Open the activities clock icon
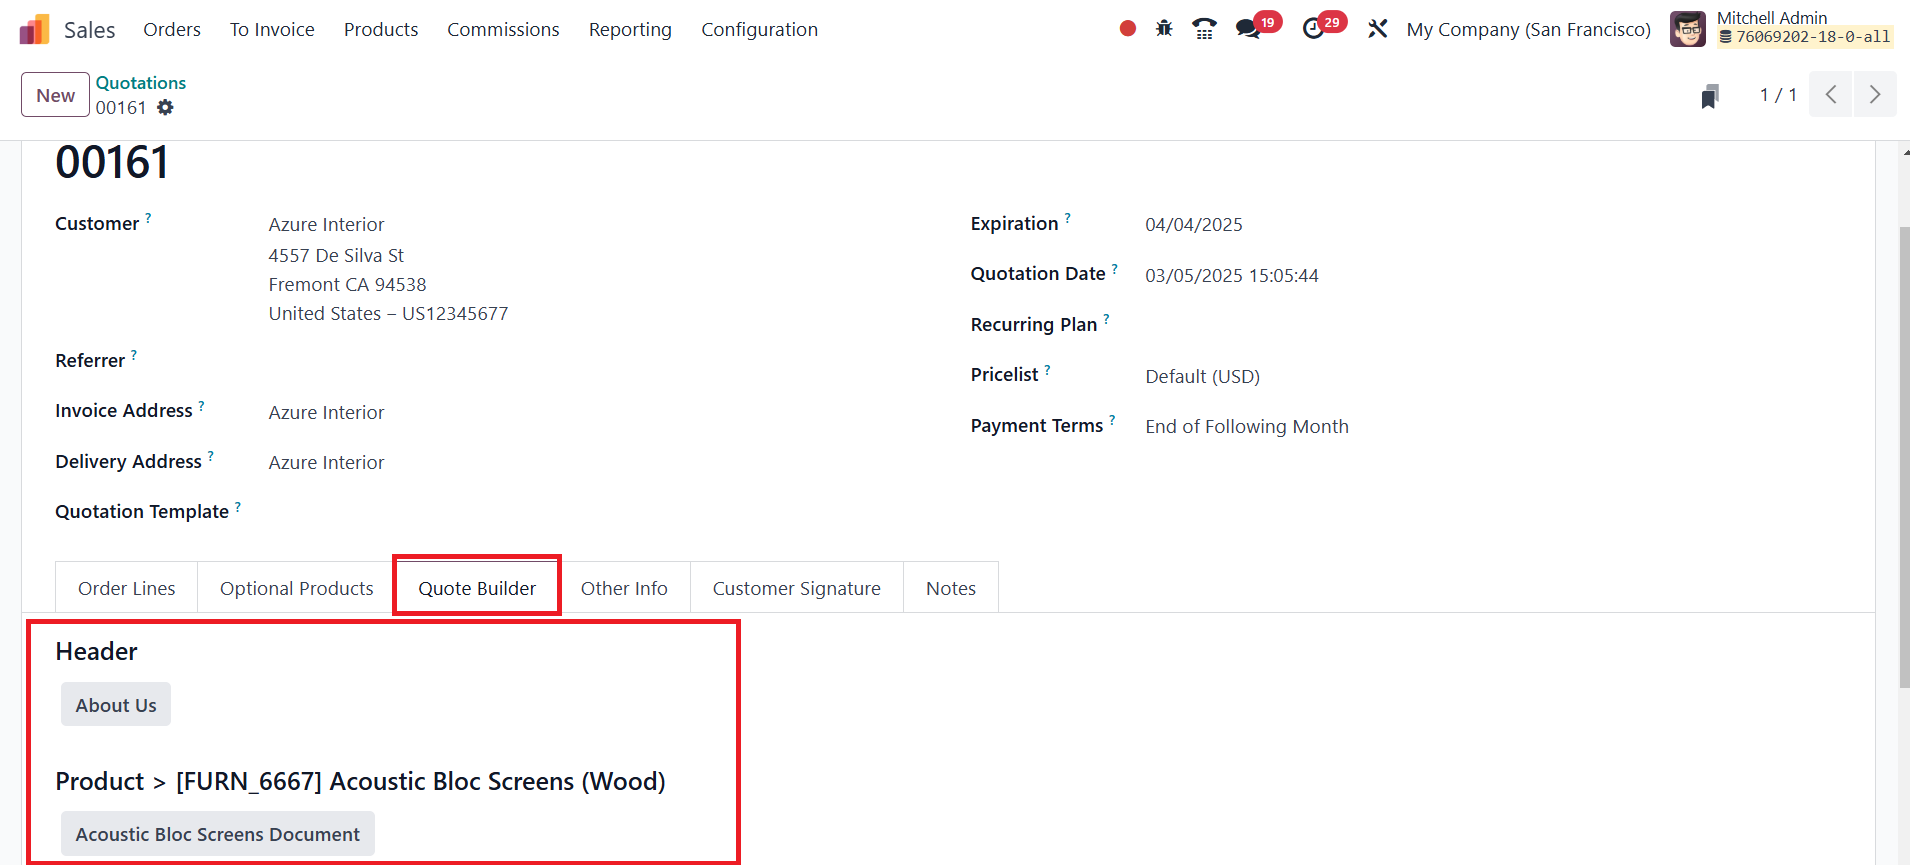Image resolution: width=1910 pixels, height=865 pixels. (x=1314, y=29)
